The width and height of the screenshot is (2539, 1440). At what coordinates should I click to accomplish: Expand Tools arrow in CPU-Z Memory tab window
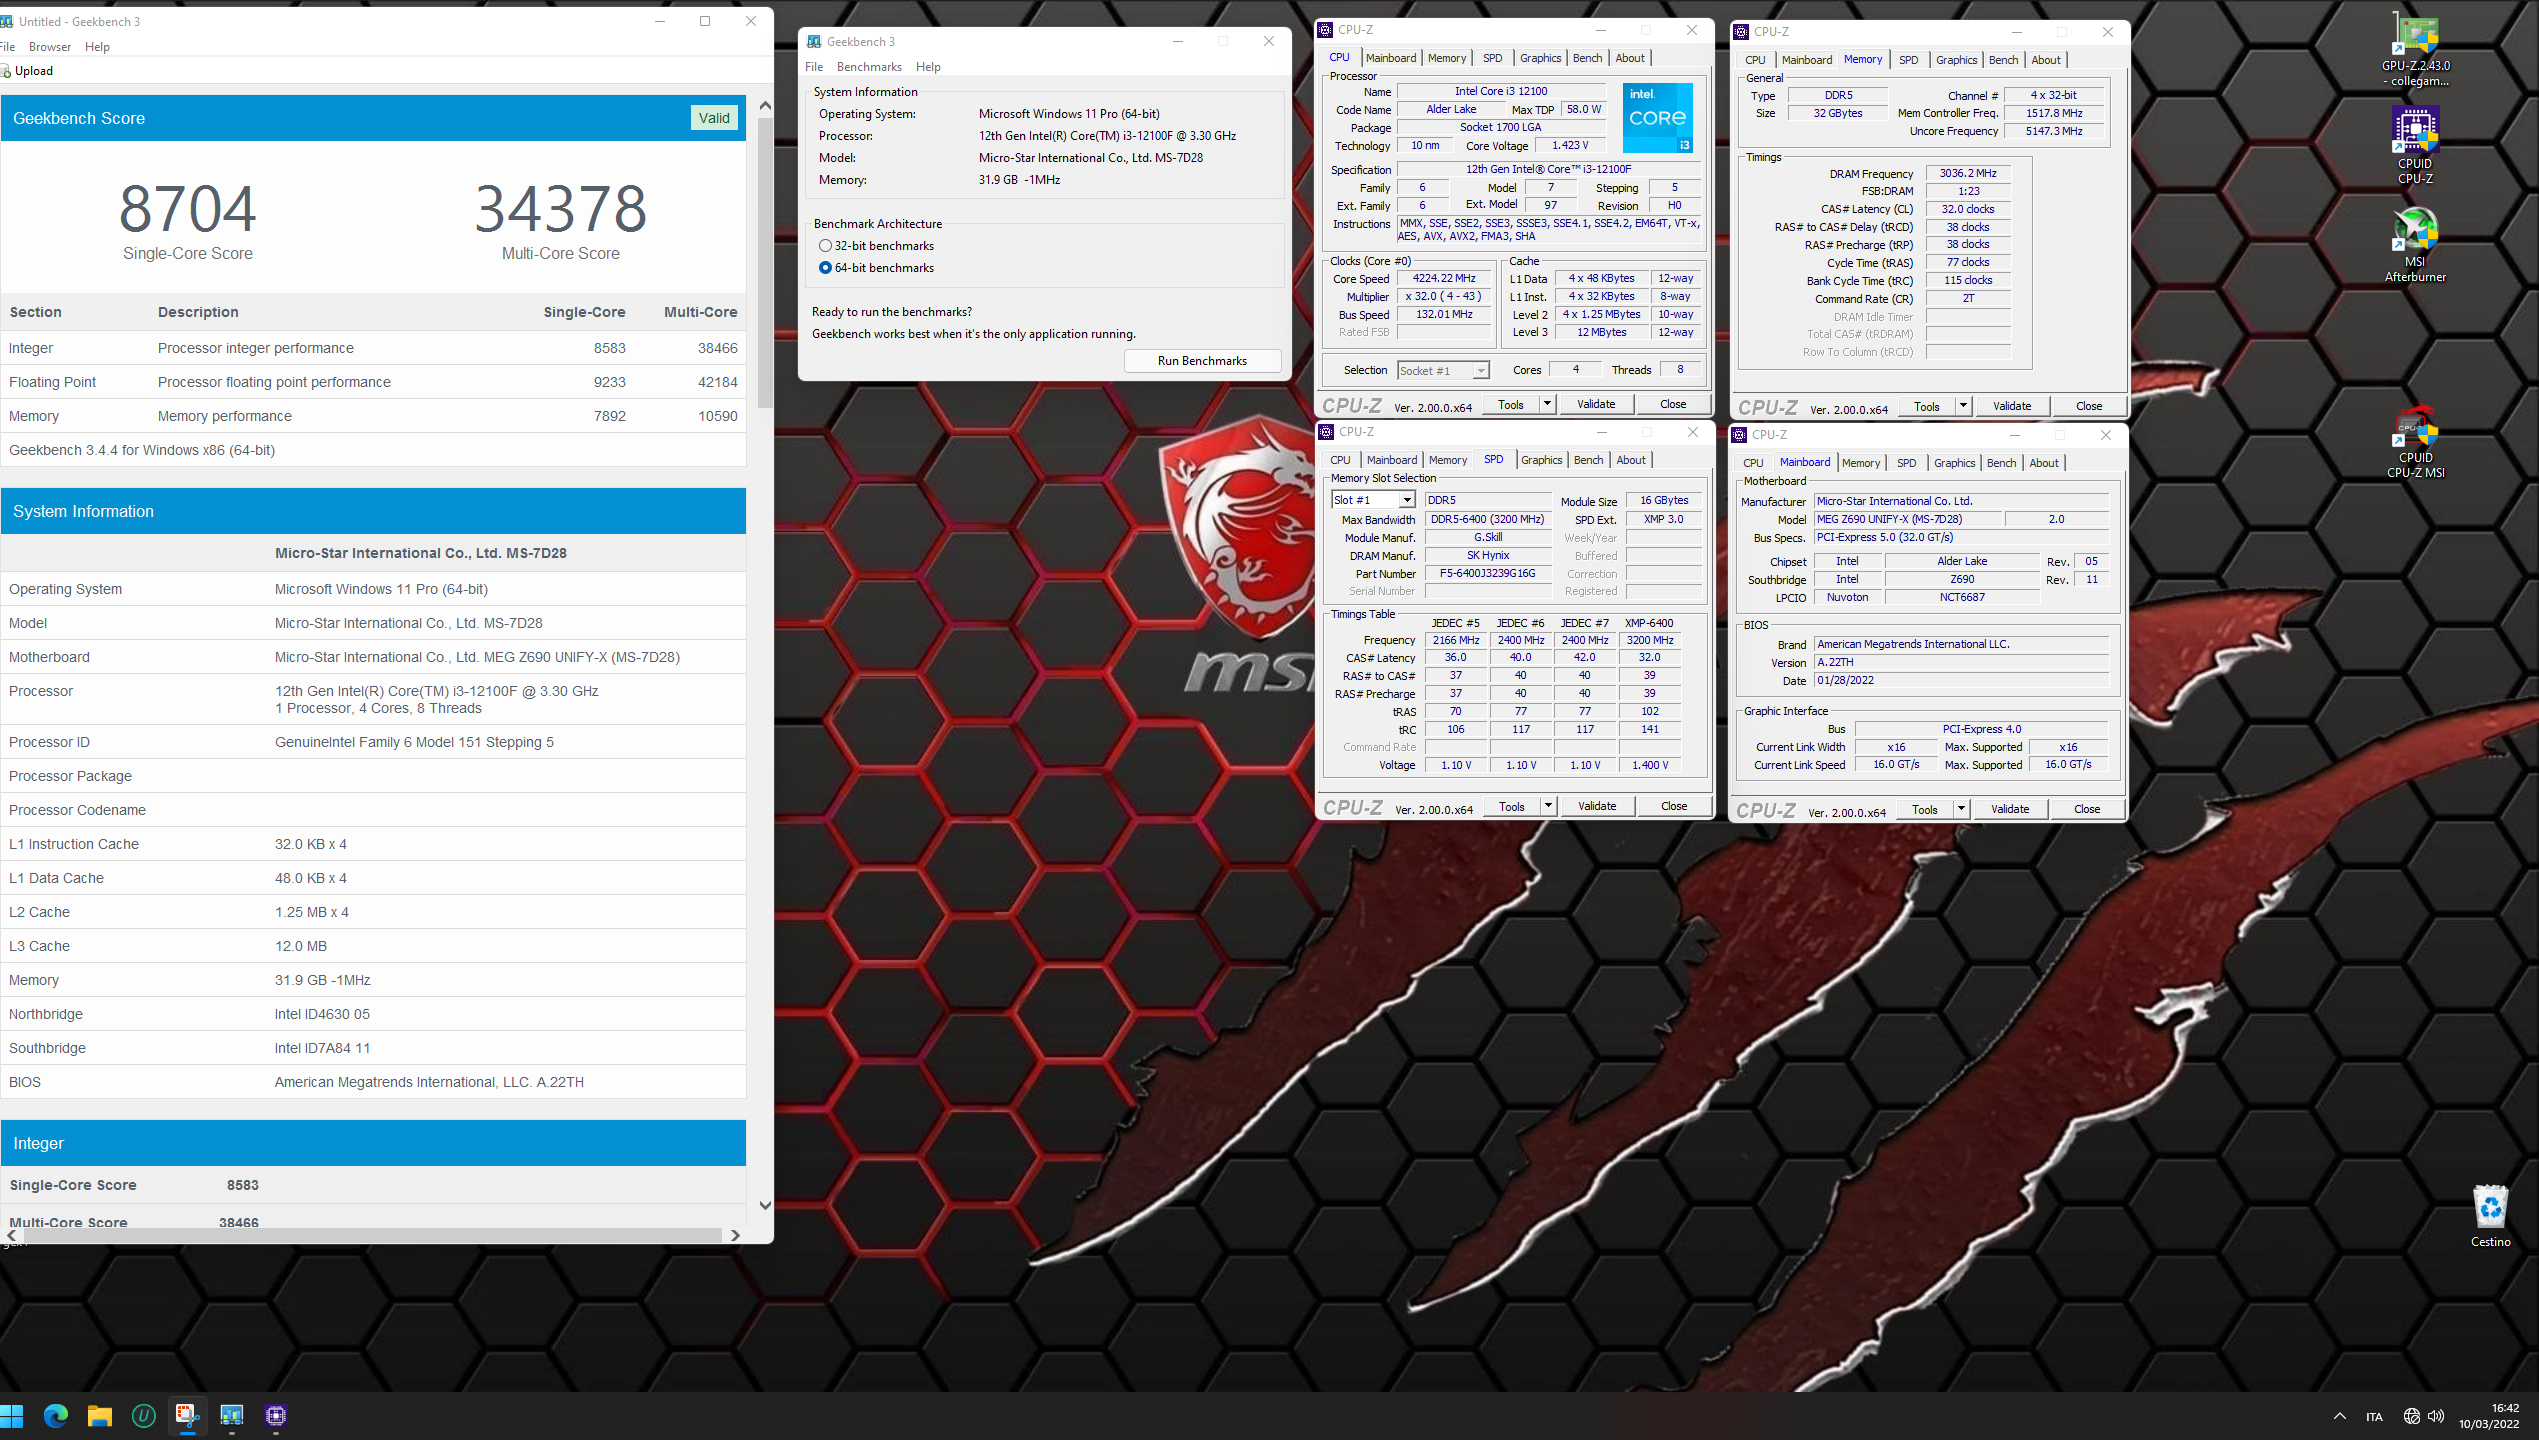[x=1963, y=406]
